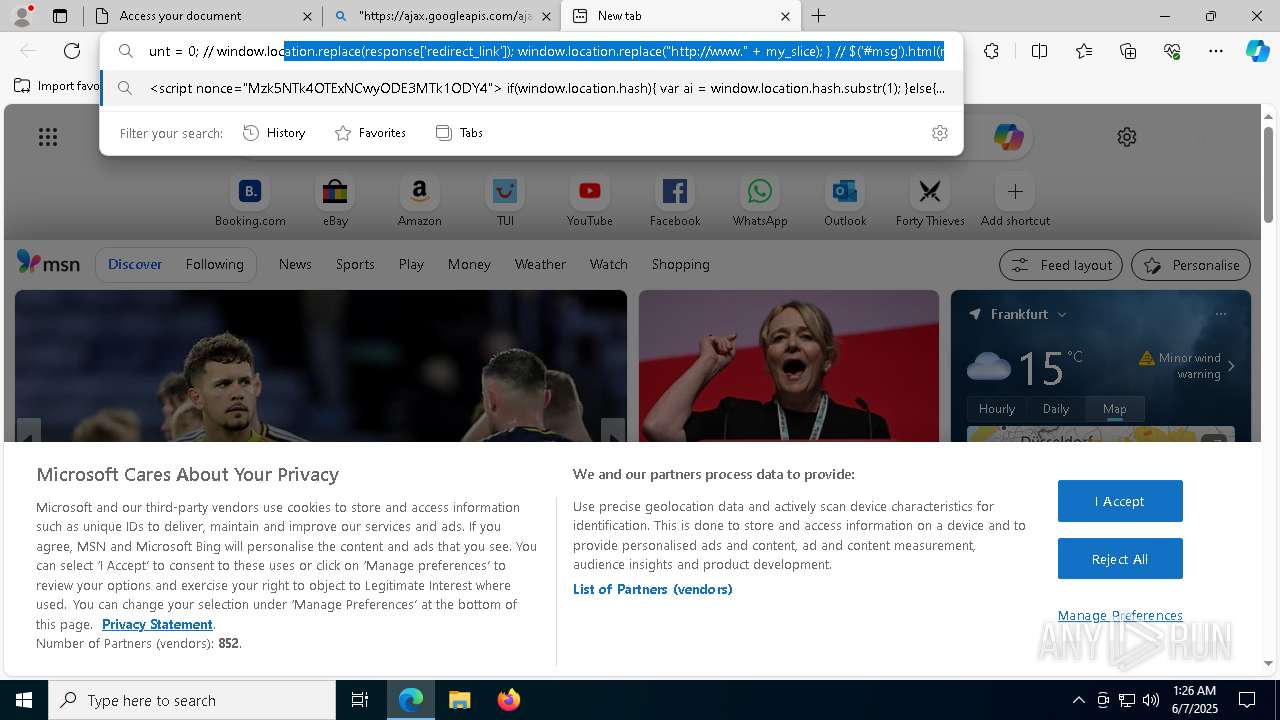This screenshot has width=1280, height=720.
Task: Launch Firefox from the taskbar
Action: (509, 700)
